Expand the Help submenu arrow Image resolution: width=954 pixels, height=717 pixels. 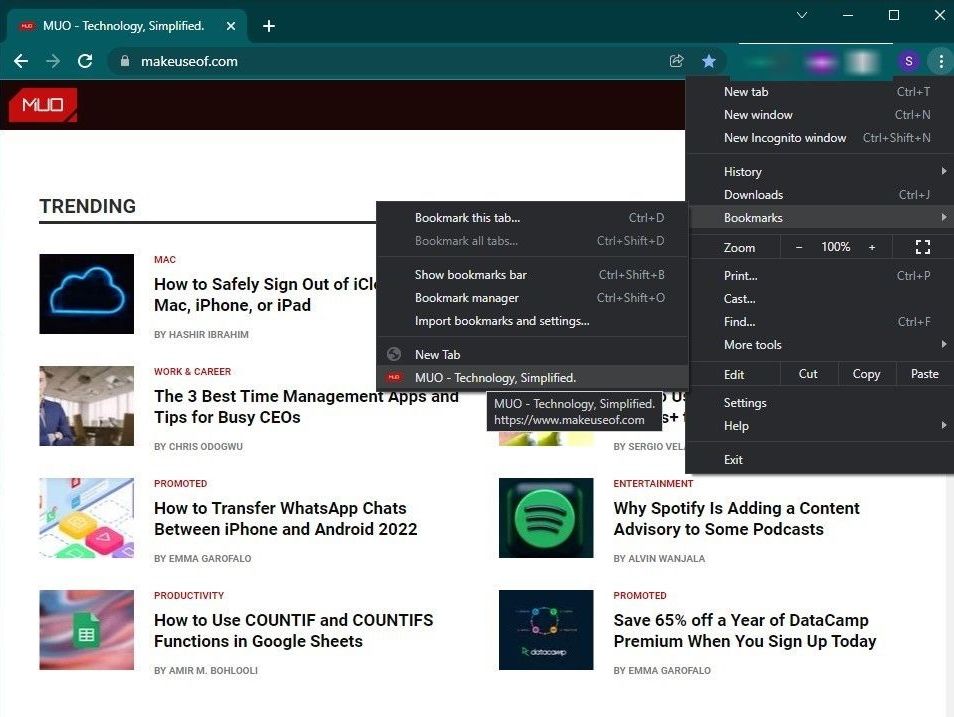coord(944,425)
